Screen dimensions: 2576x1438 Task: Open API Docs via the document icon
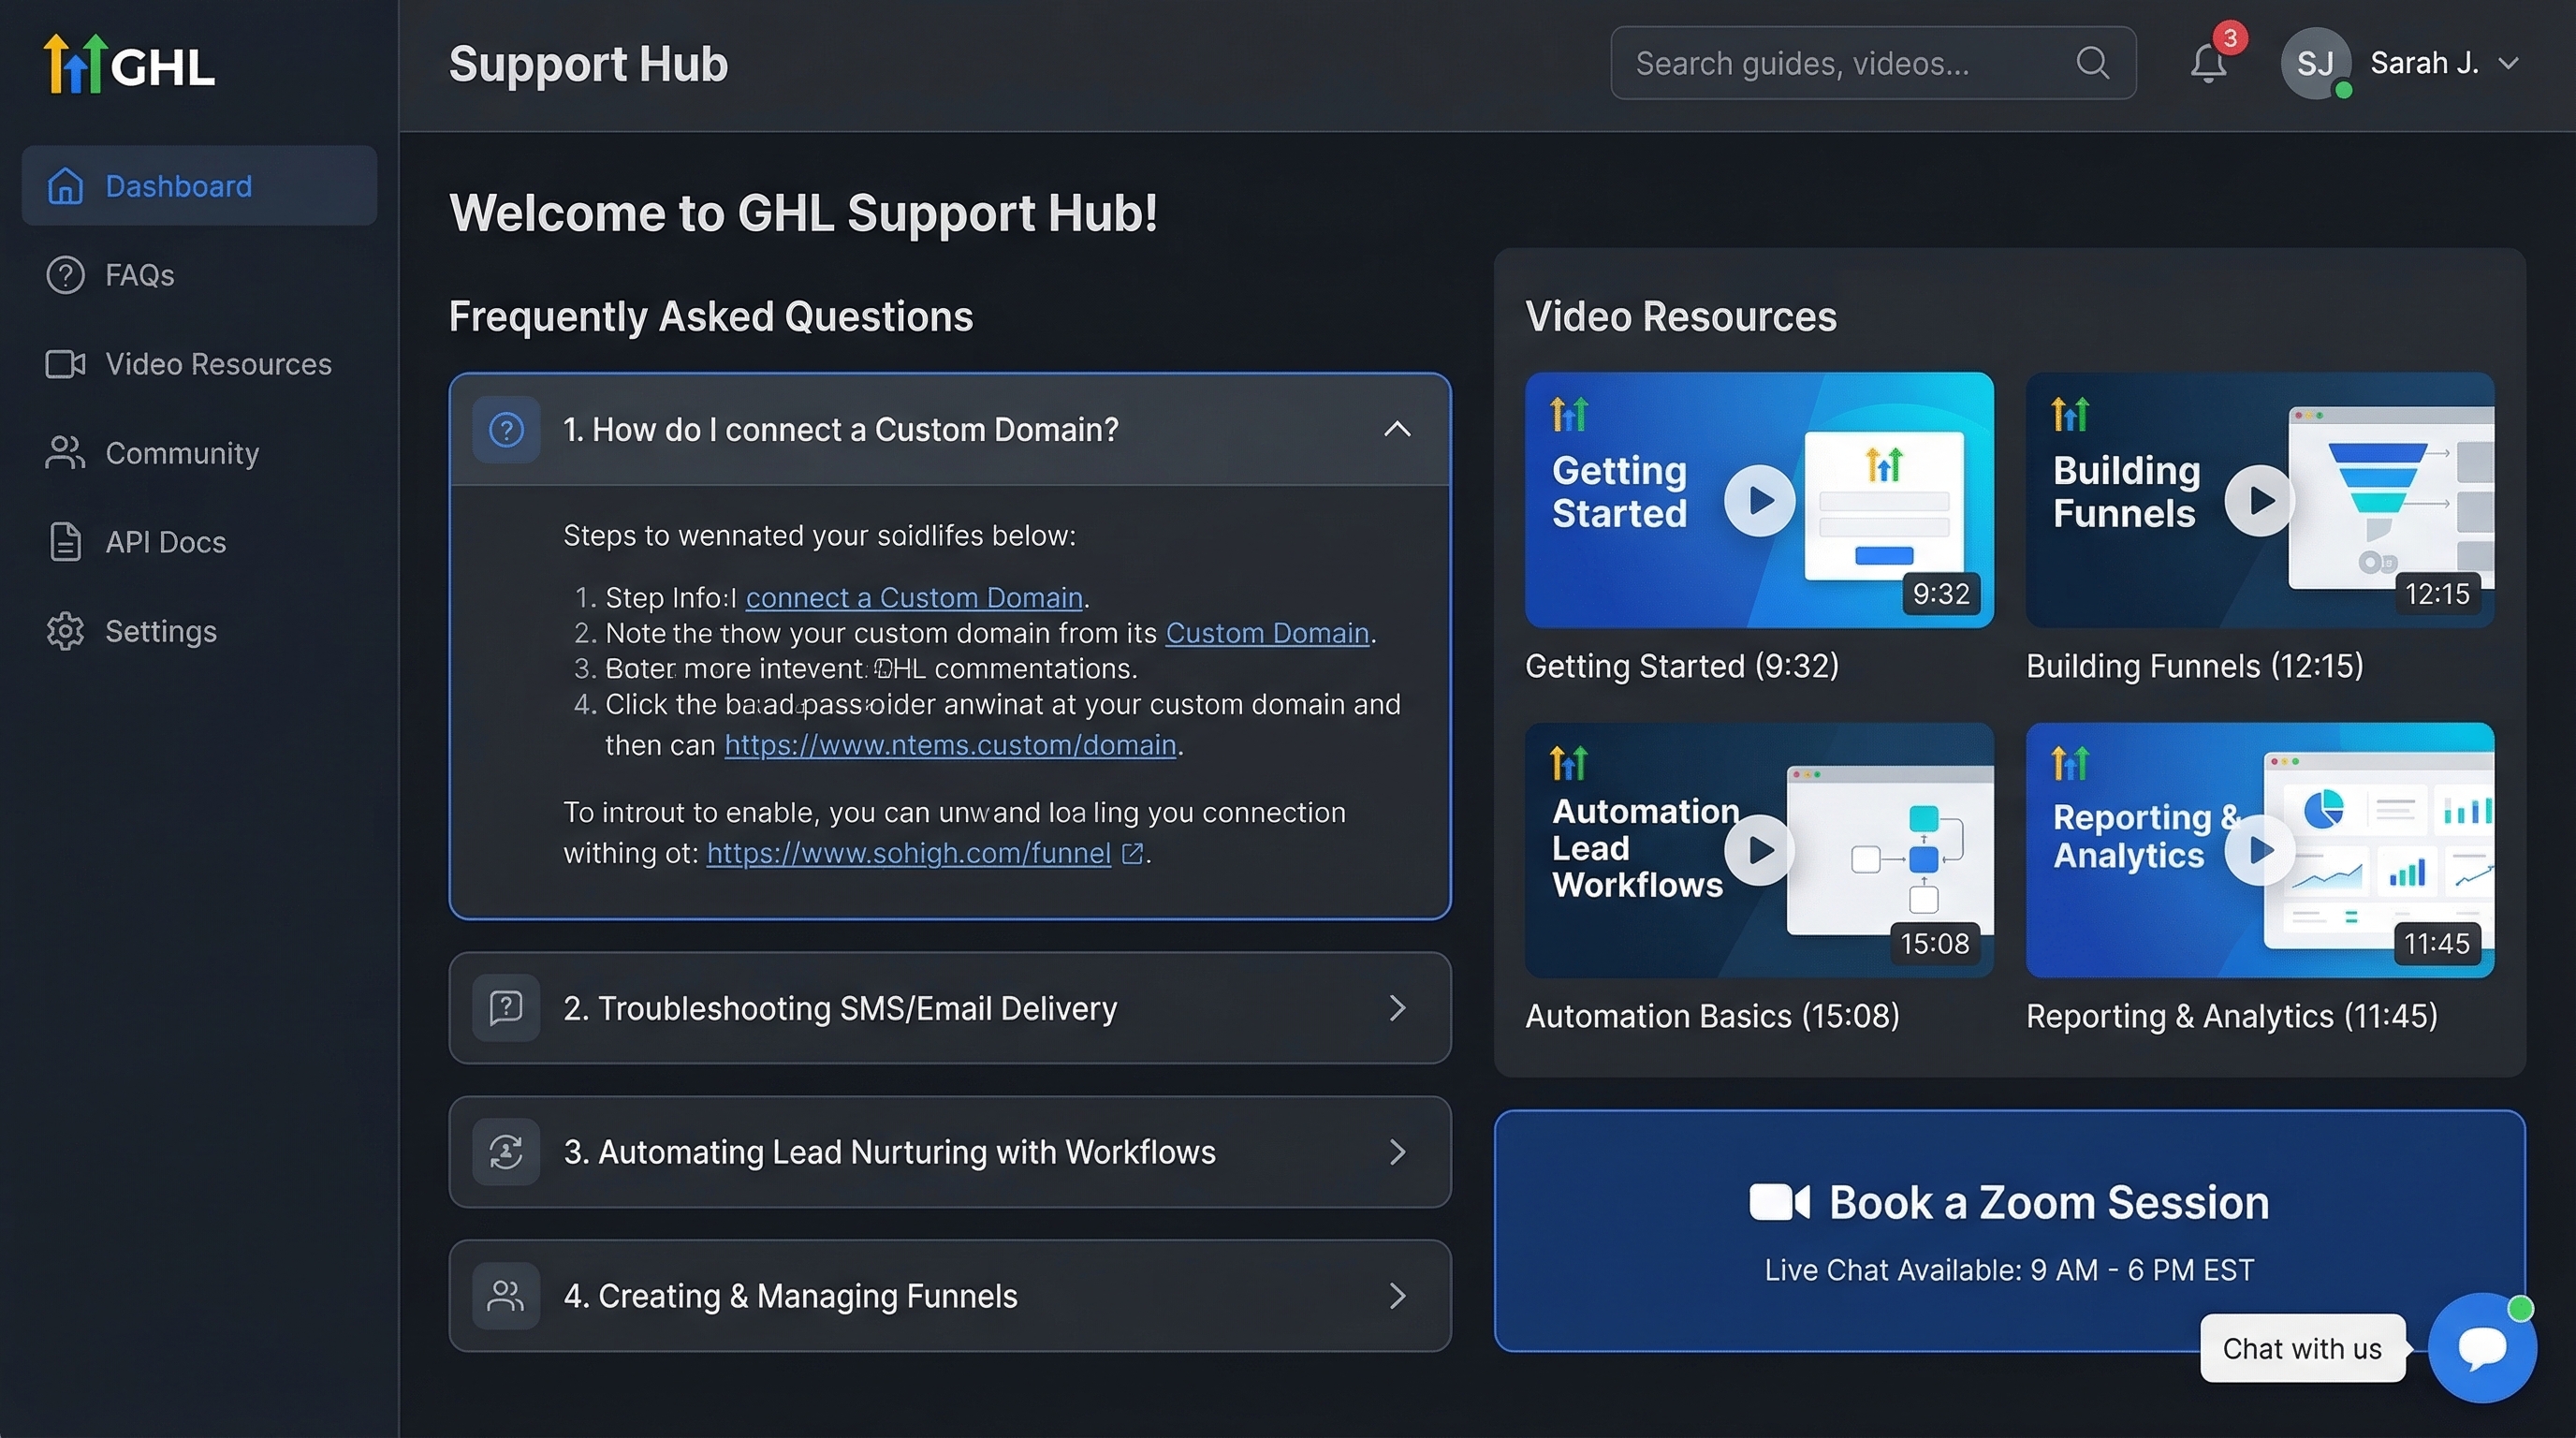tap(65, 541)
